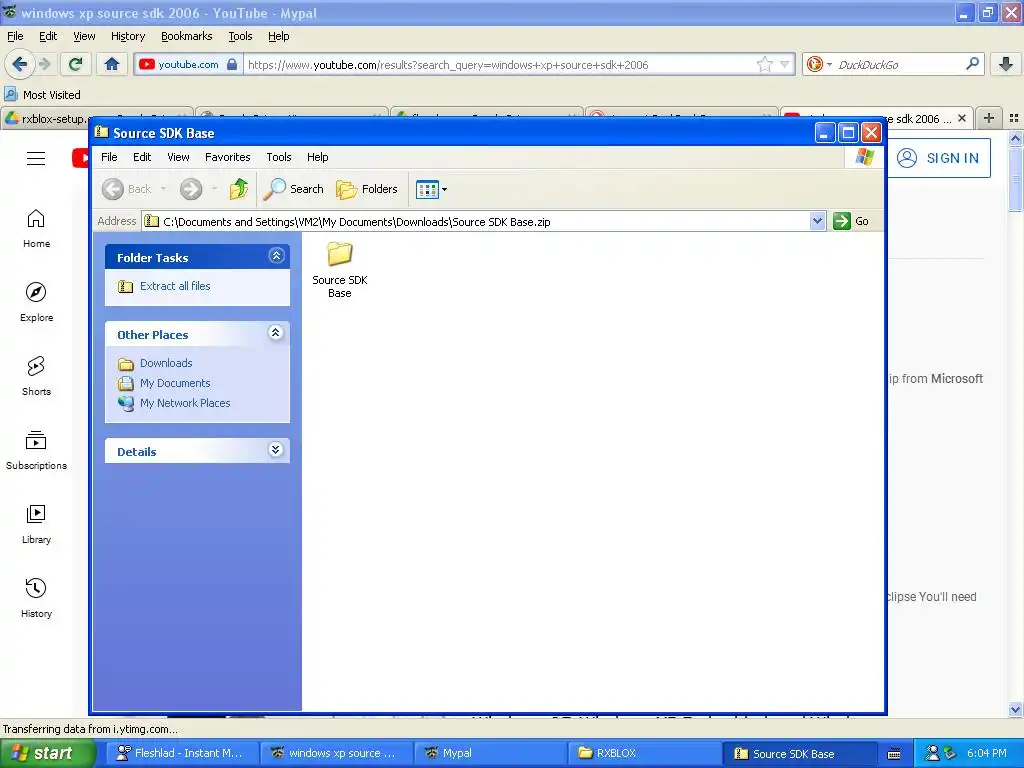The image size is (1024, 768).
Task: Open the Forward history dropdown arrow
Action: coord(214,189)
